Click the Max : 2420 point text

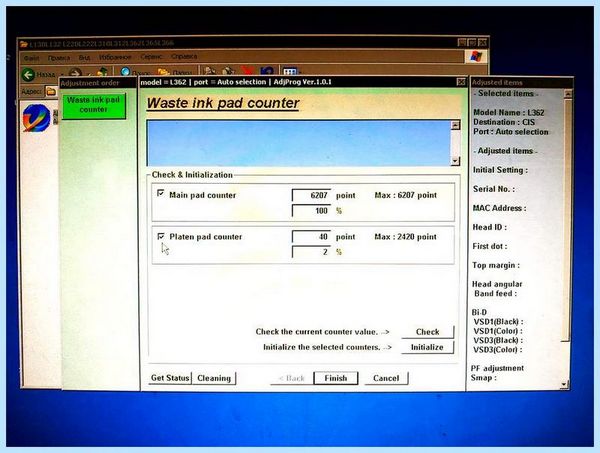pyautogui.click(x=406, y=237)
